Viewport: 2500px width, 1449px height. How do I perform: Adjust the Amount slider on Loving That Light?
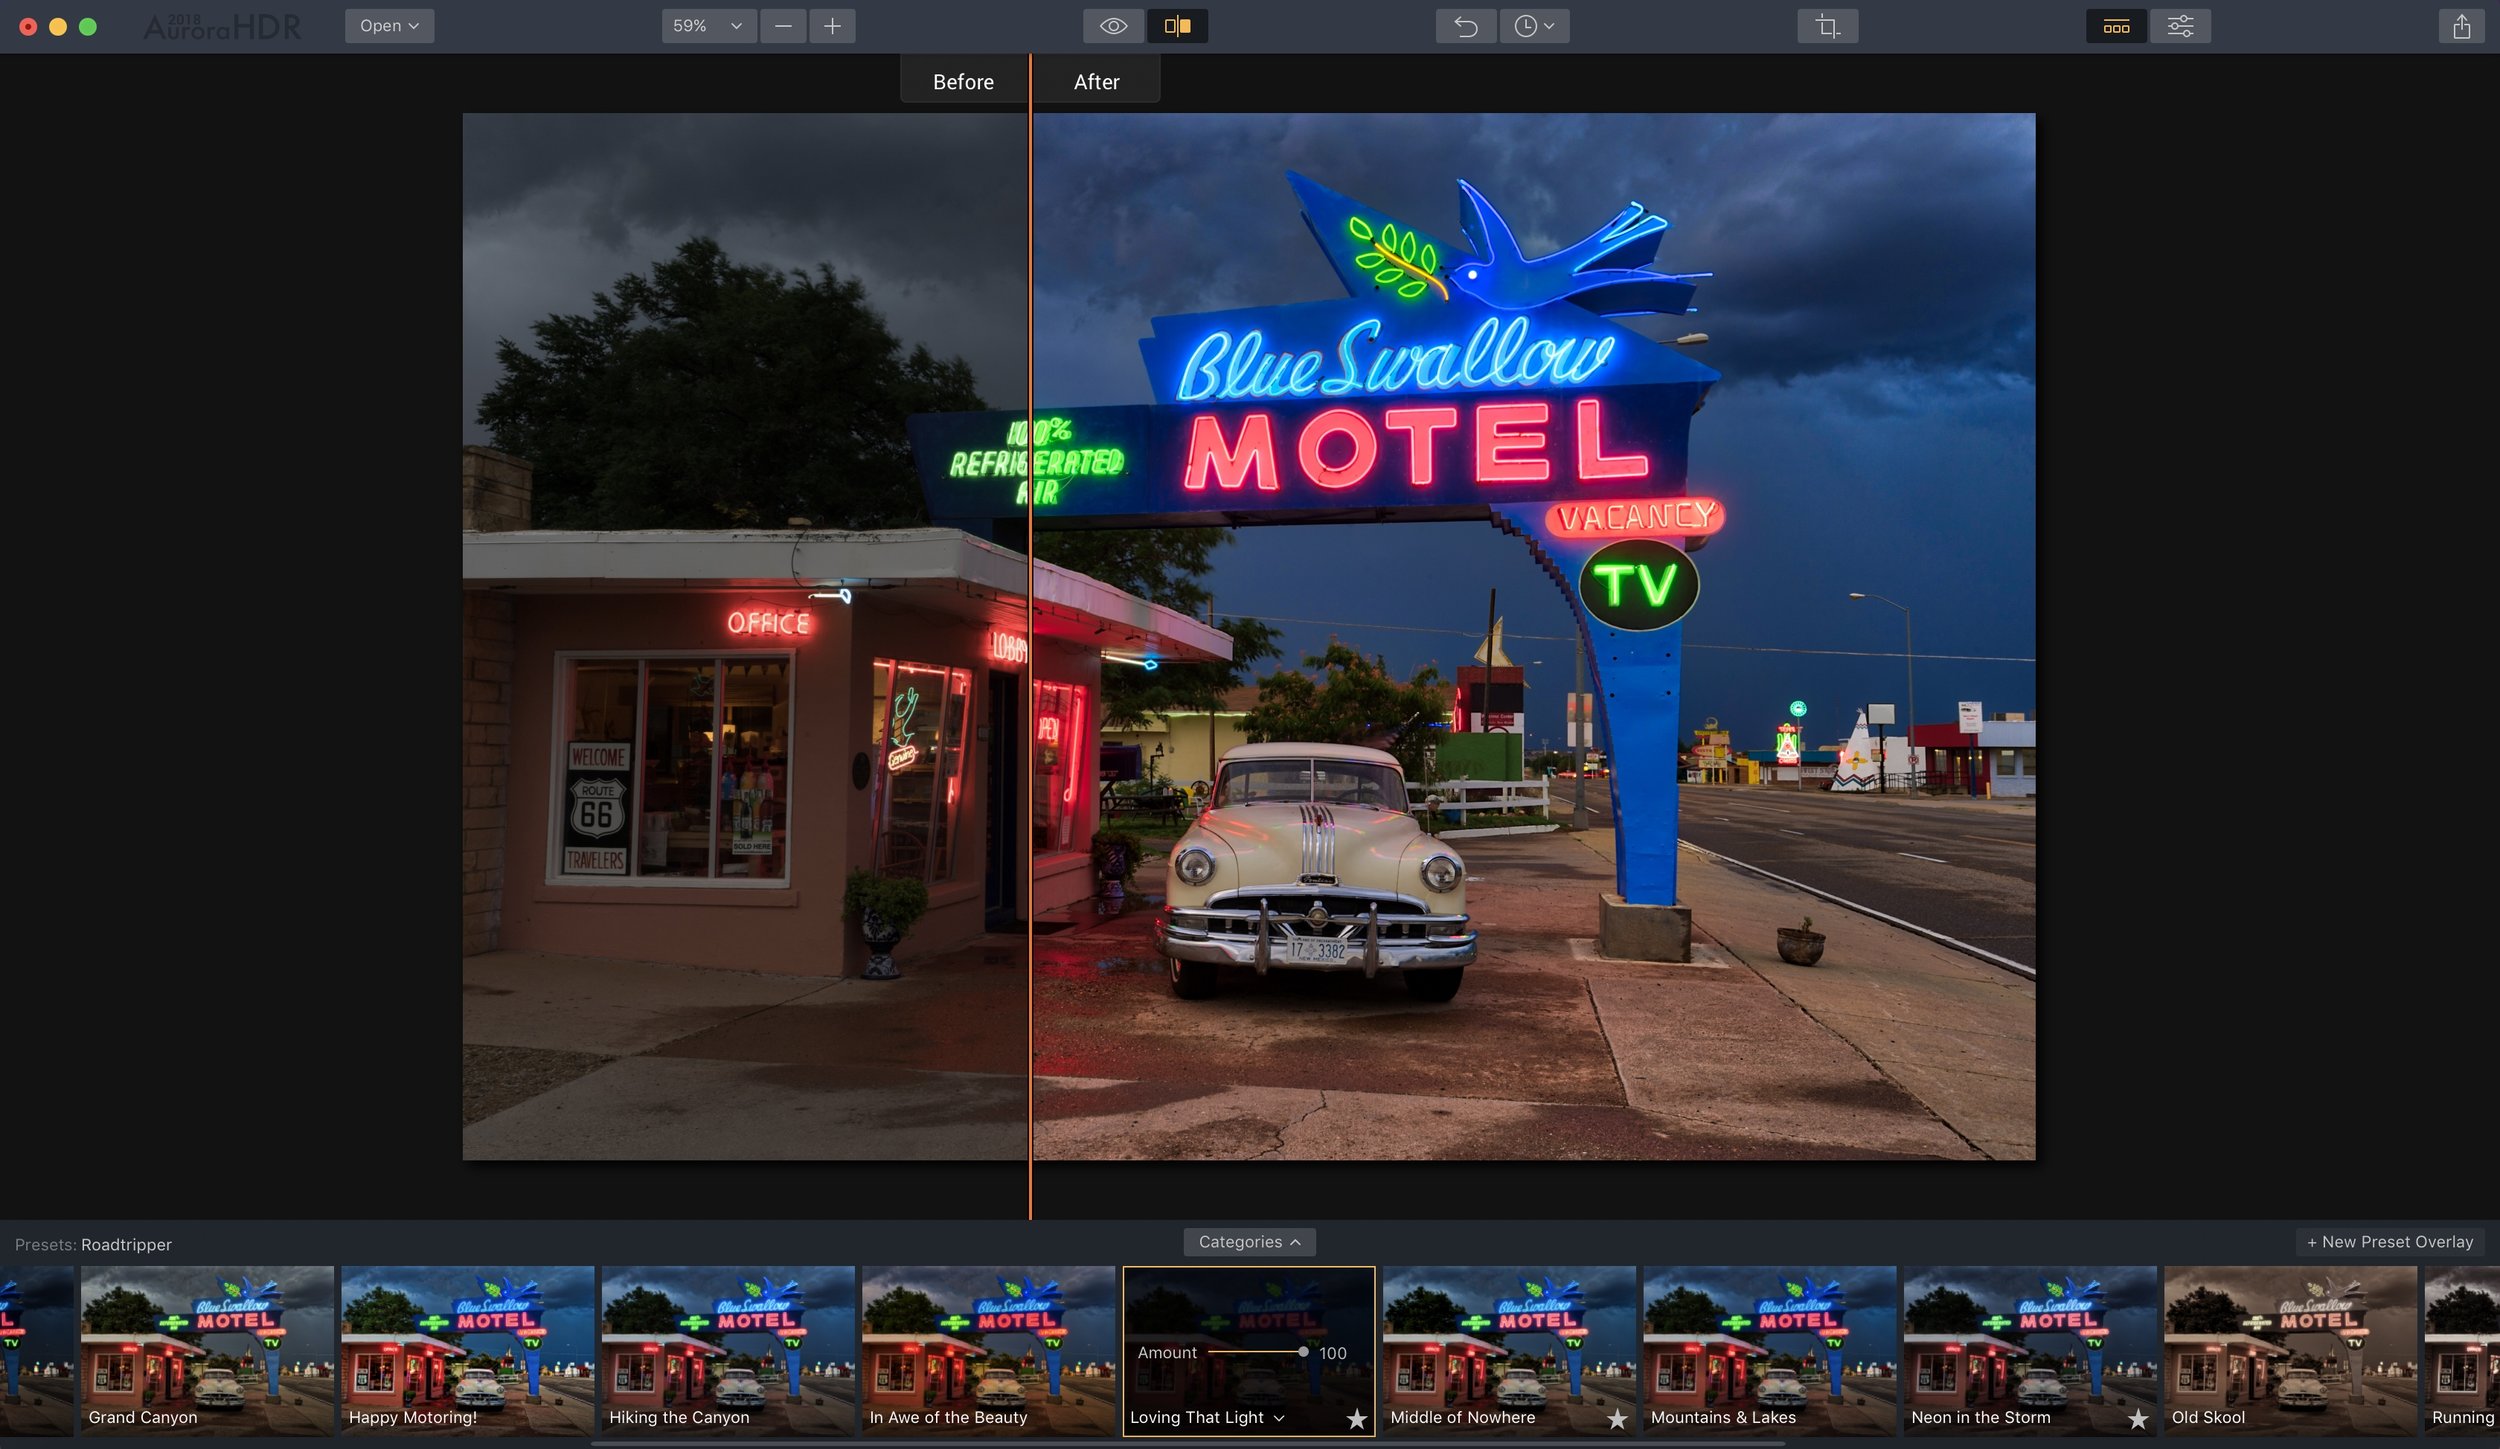[1302, 1352]
